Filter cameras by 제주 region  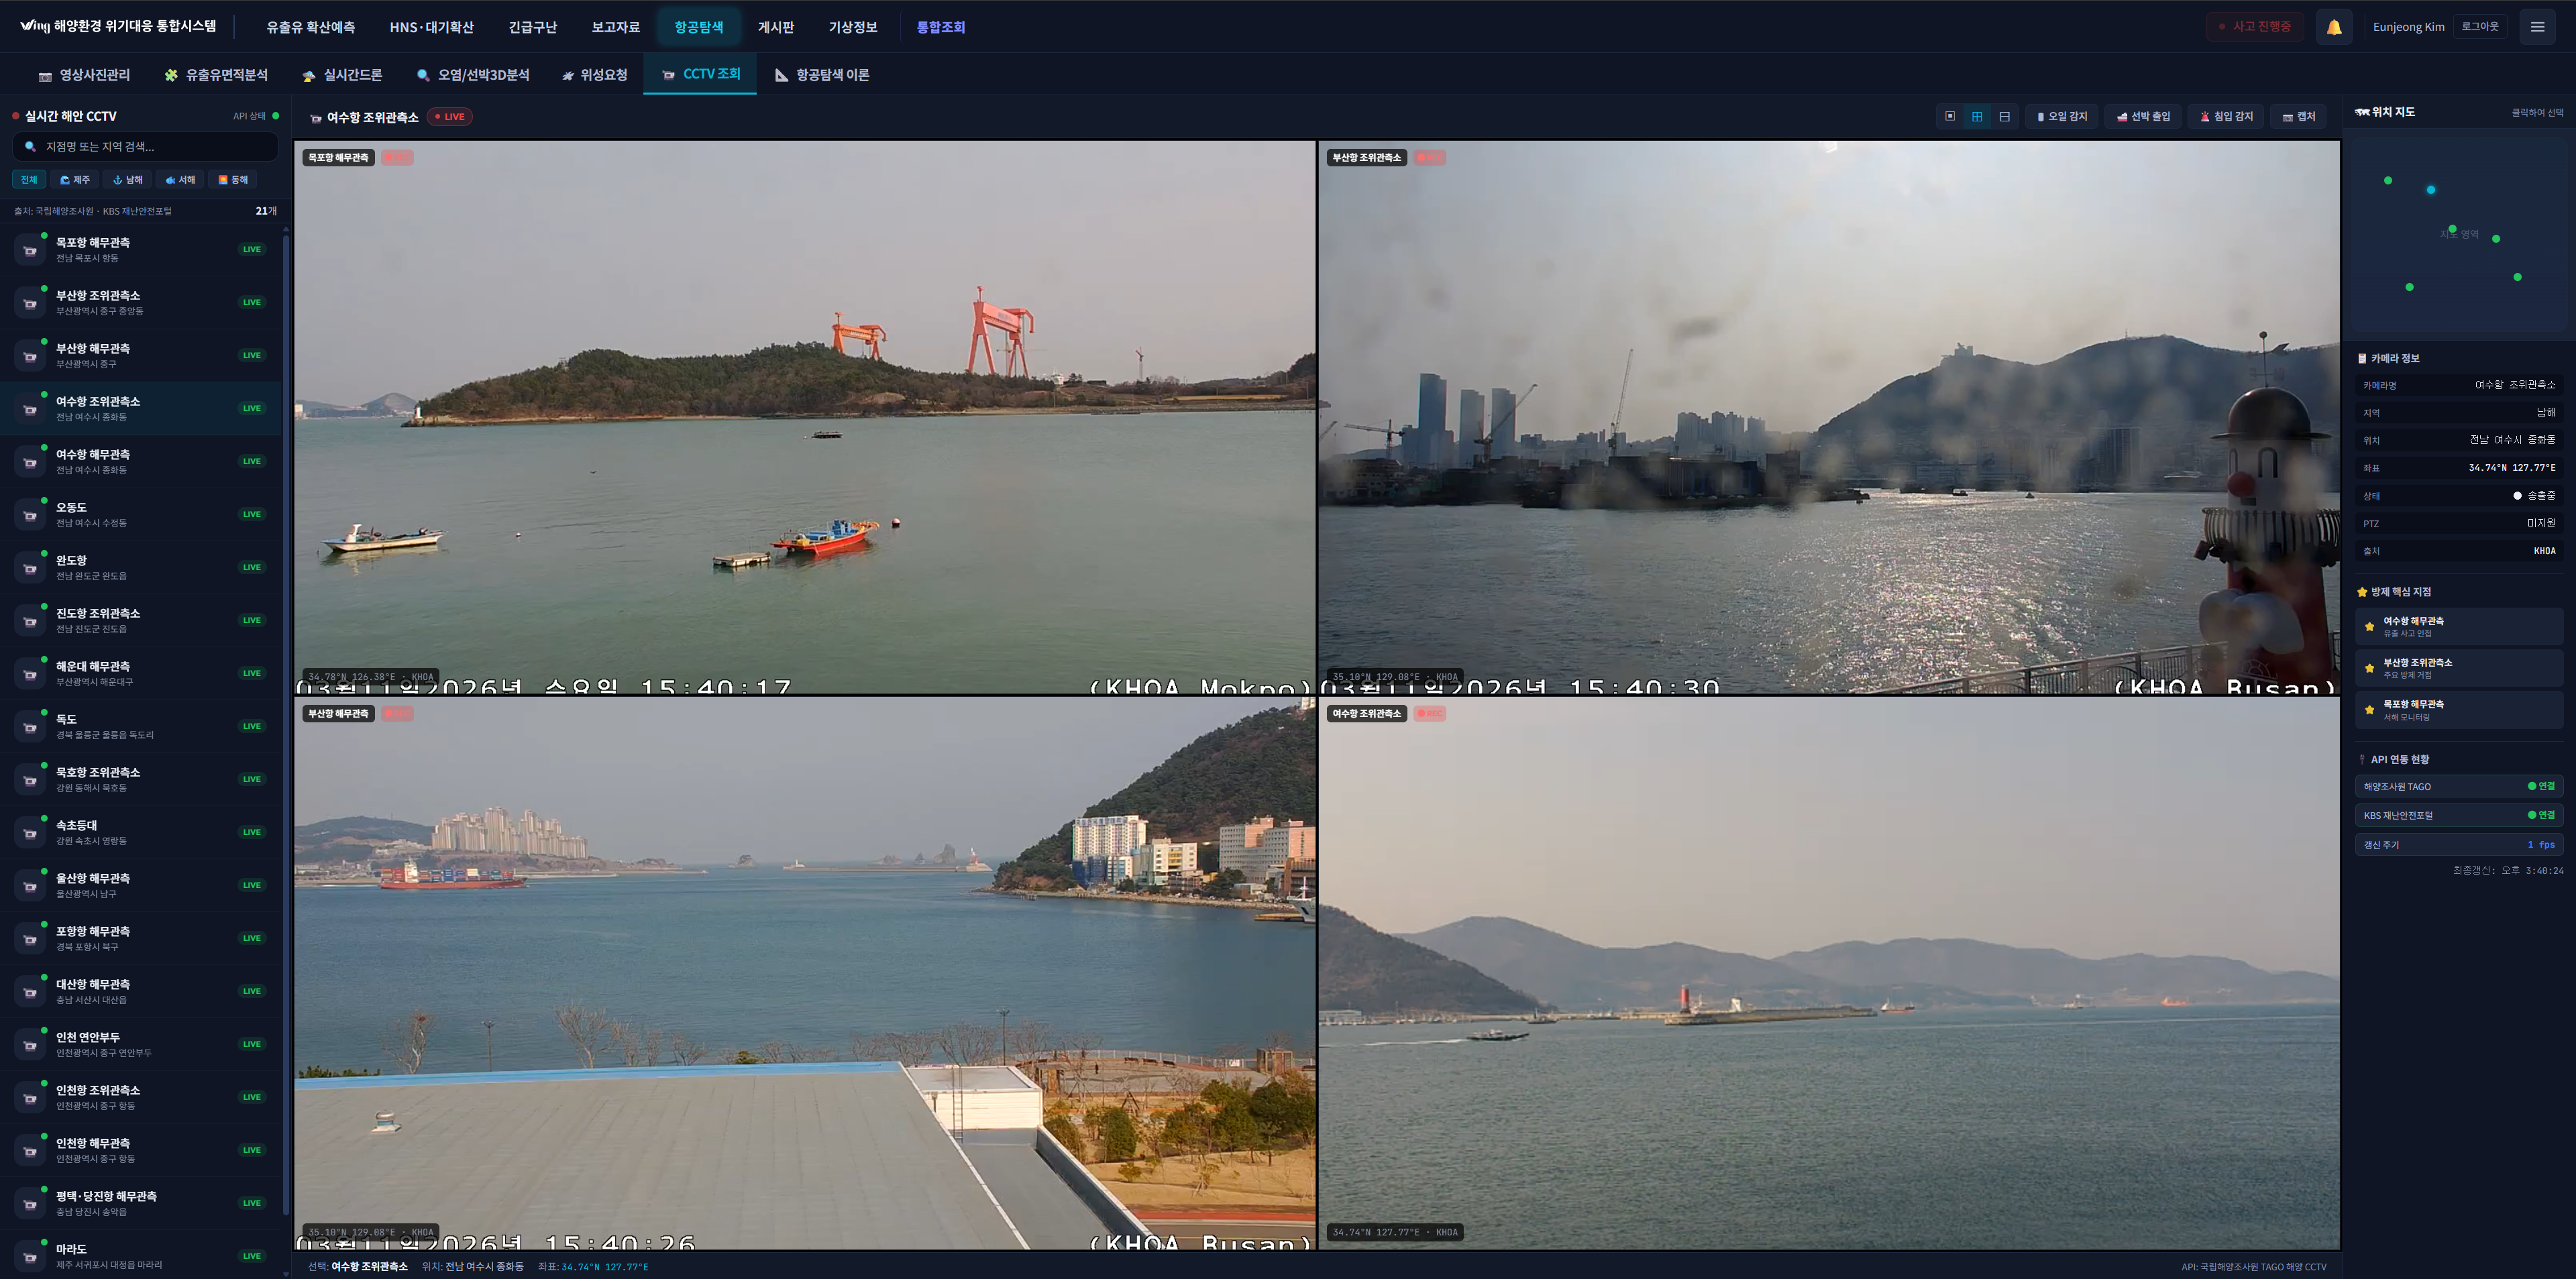click(x=75, y=180)
